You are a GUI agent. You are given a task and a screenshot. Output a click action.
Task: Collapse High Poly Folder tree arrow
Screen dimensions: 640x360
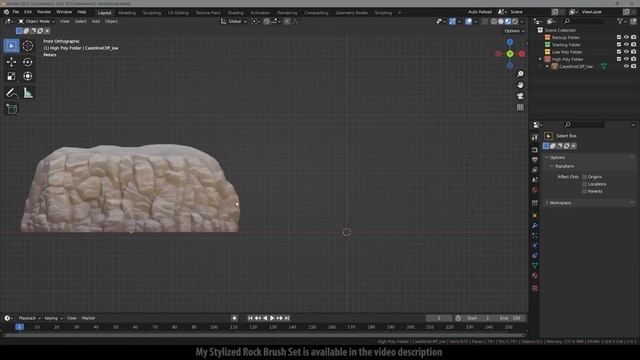[x=540, y=59]
